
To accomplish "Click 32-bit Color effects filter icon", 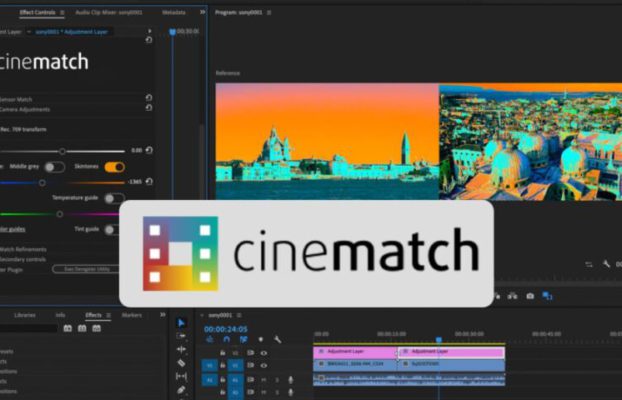I will coord(82,328).
